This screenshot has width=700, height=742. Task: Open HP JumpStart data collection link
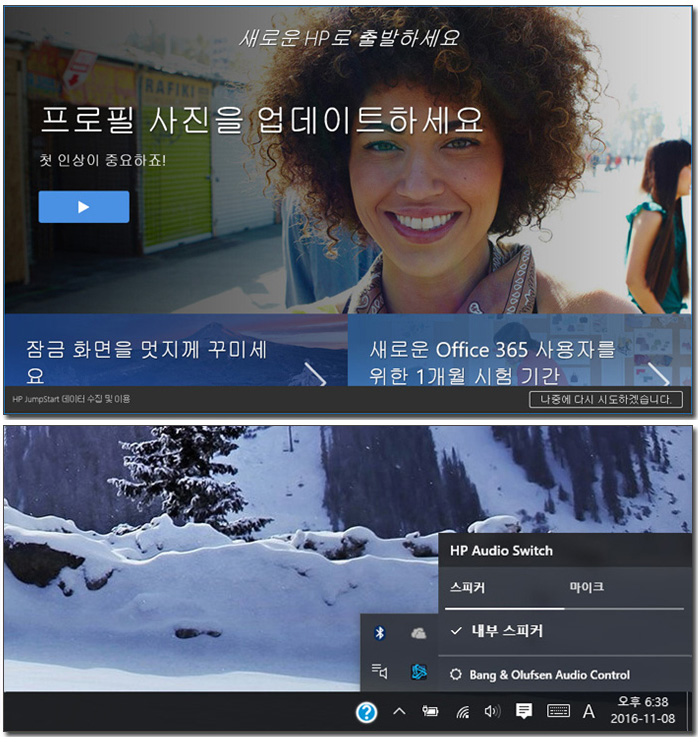pyautogui.click(x=71, y=399)
